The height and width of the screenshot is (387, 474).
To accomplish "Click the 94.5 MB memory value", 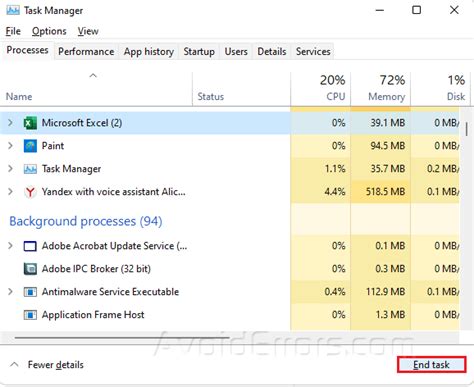I will point(388,146).
